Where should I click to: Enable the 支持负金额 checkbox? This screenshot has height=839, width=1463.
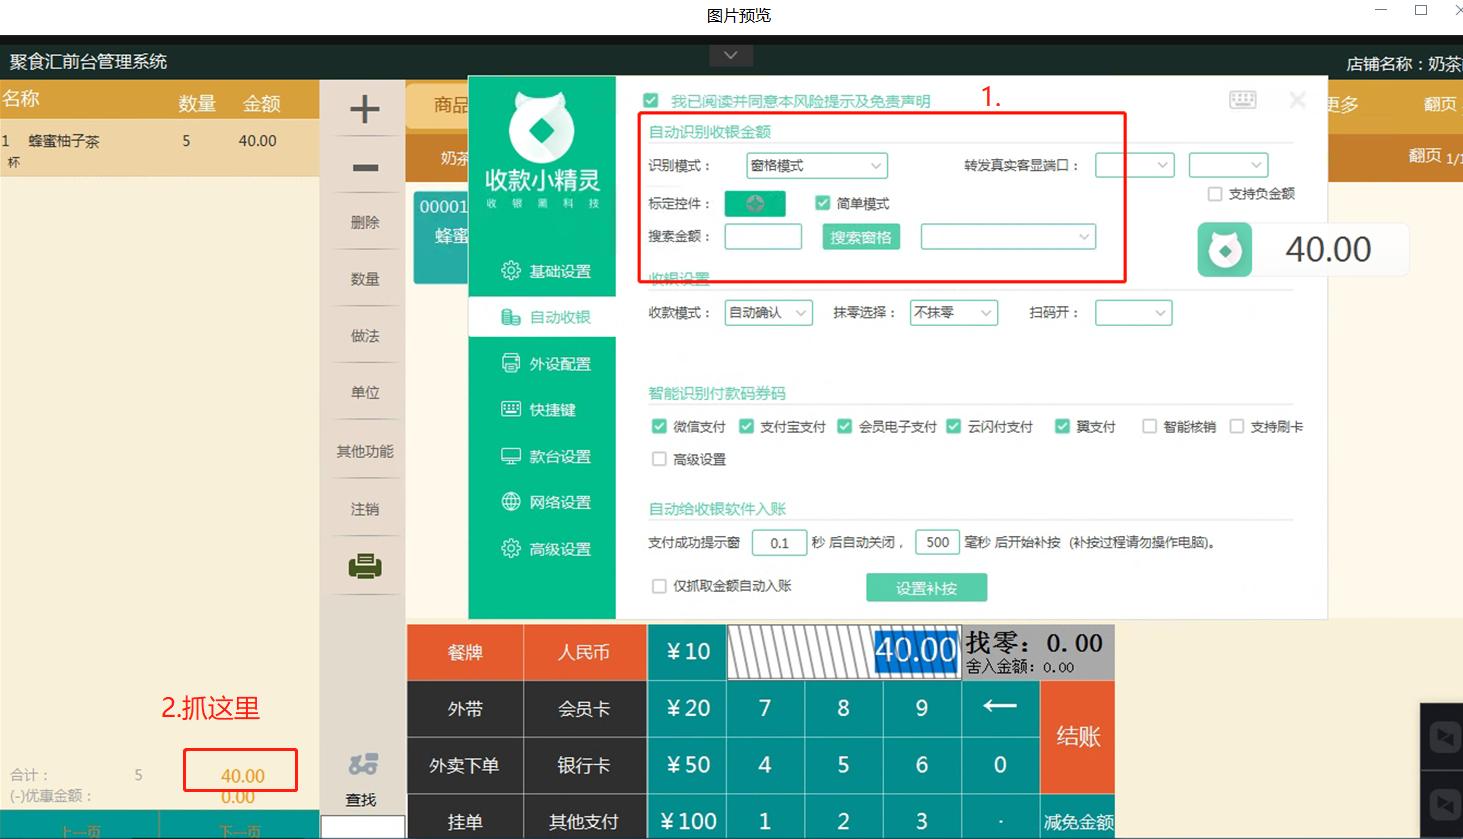(1215, 194)
